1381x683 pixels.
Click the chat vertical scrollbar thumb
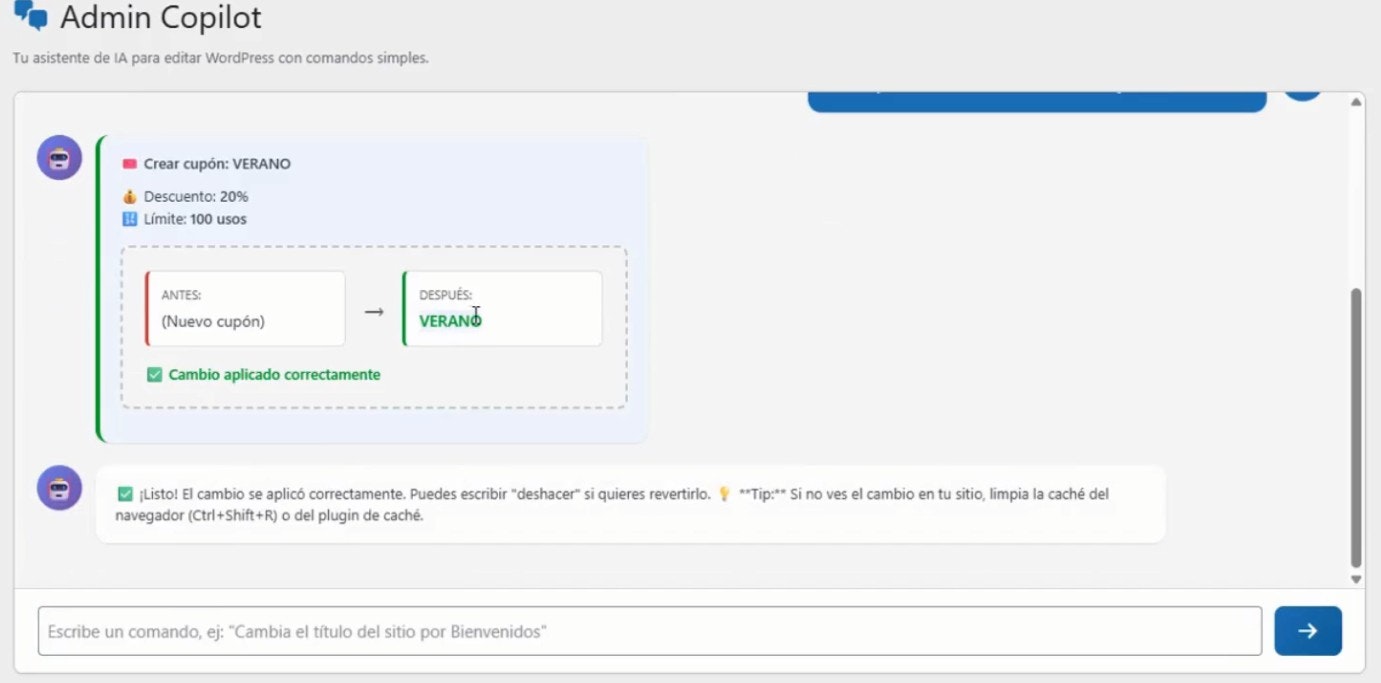tap(1356, 428)
